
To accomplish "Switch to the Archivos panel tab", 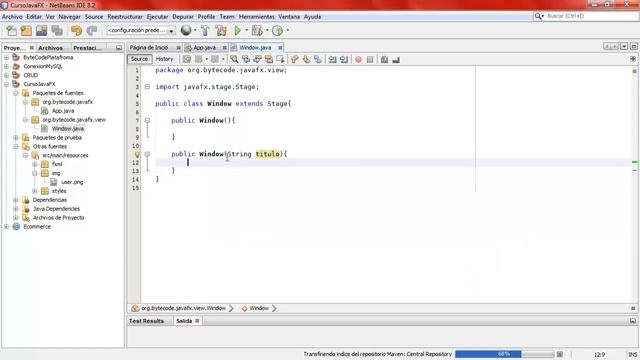I will pyautogui.click(x=51, y=48).
